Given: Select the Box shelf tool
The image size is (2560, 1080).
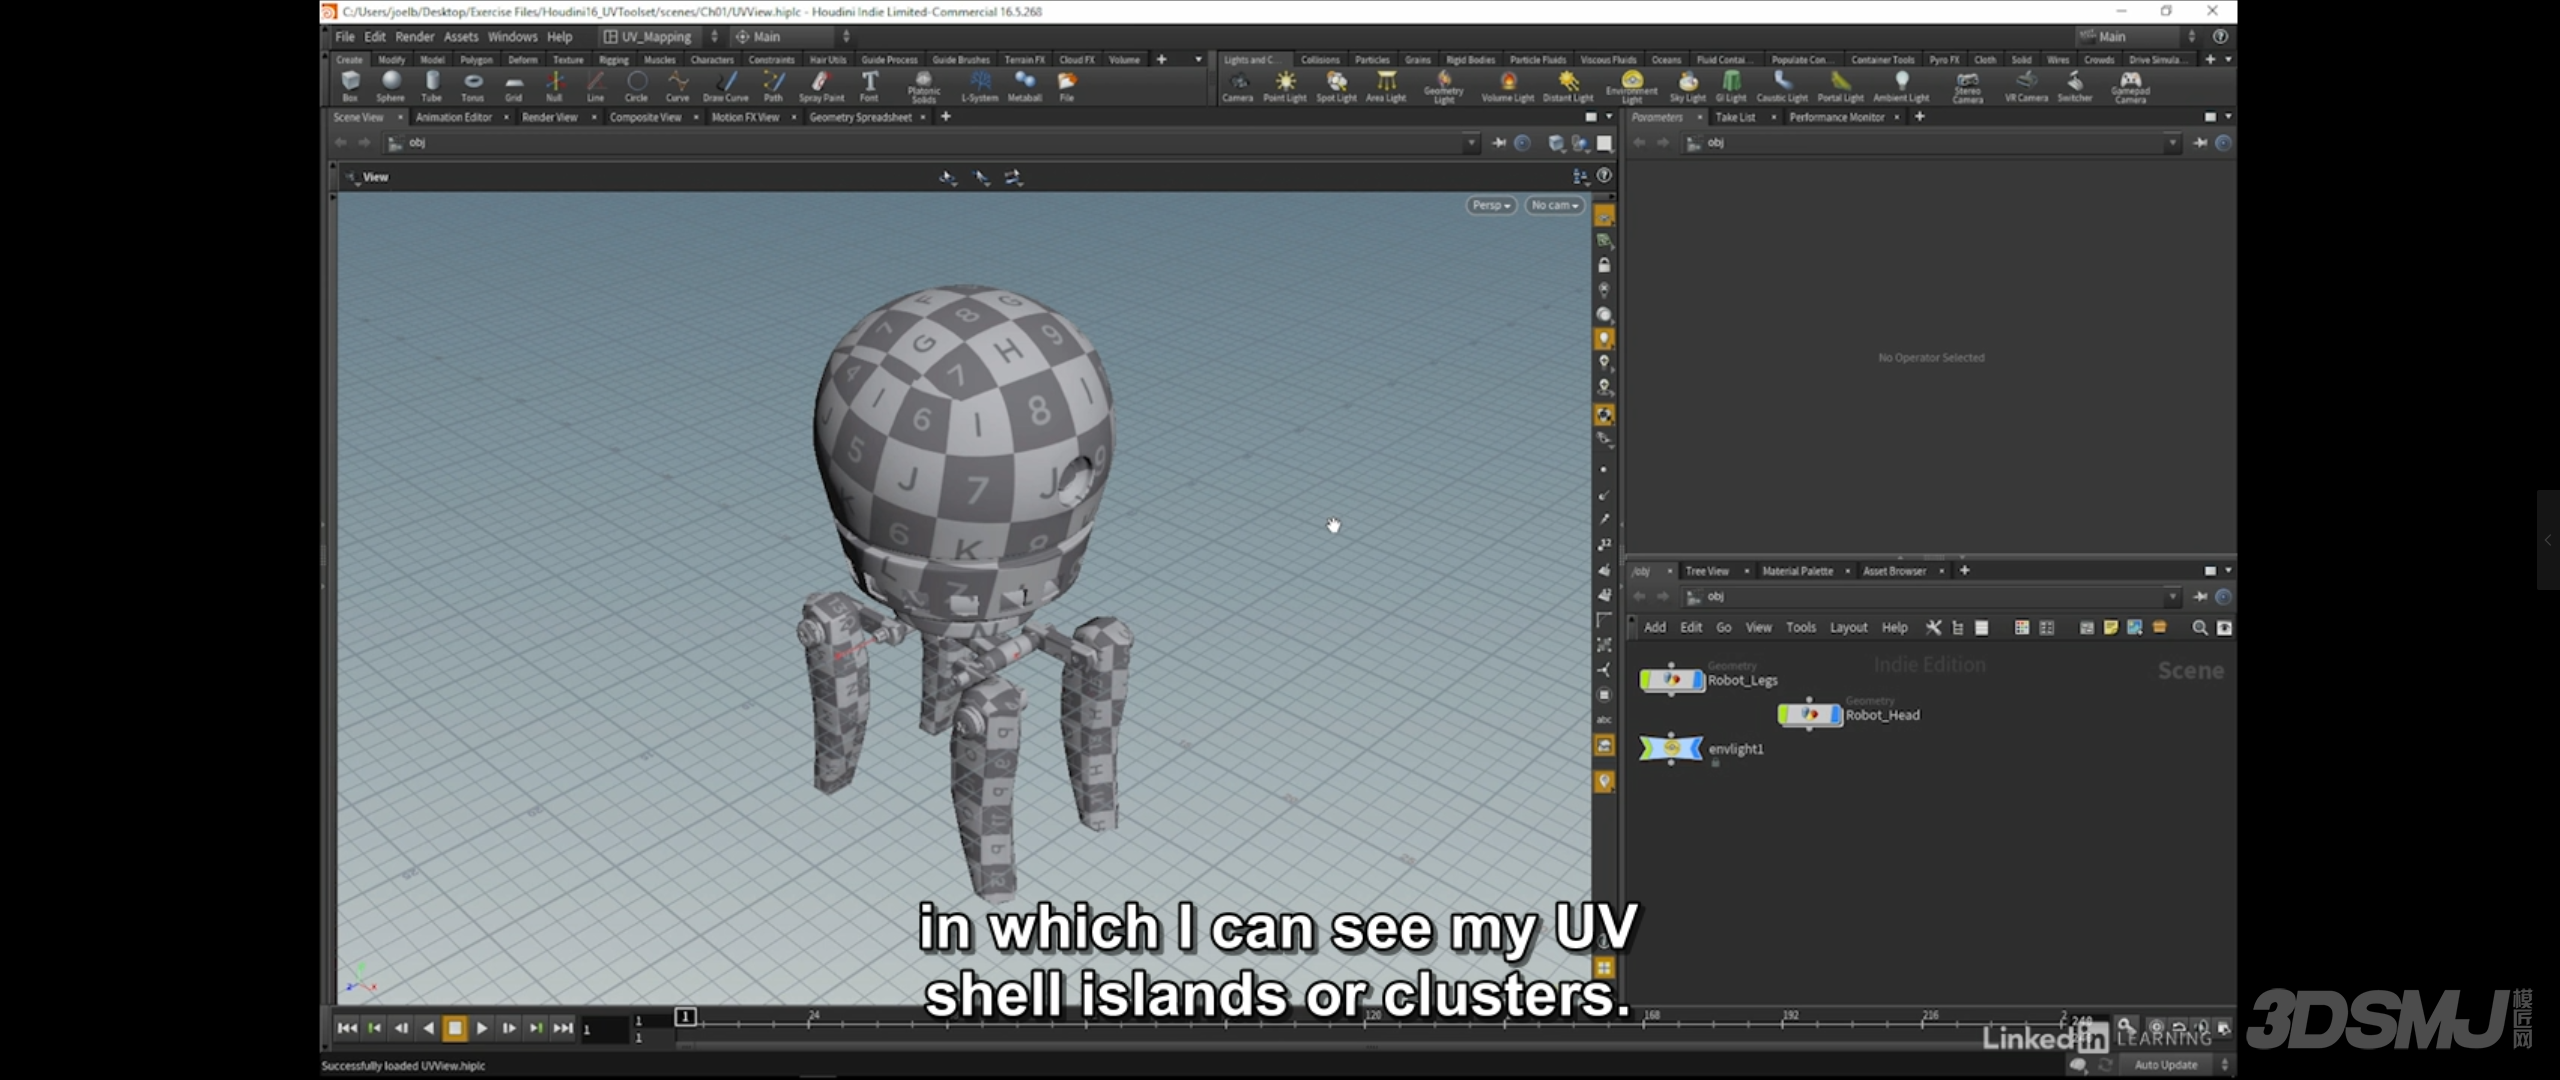Looking at the screenshot, I should point(350,85).
